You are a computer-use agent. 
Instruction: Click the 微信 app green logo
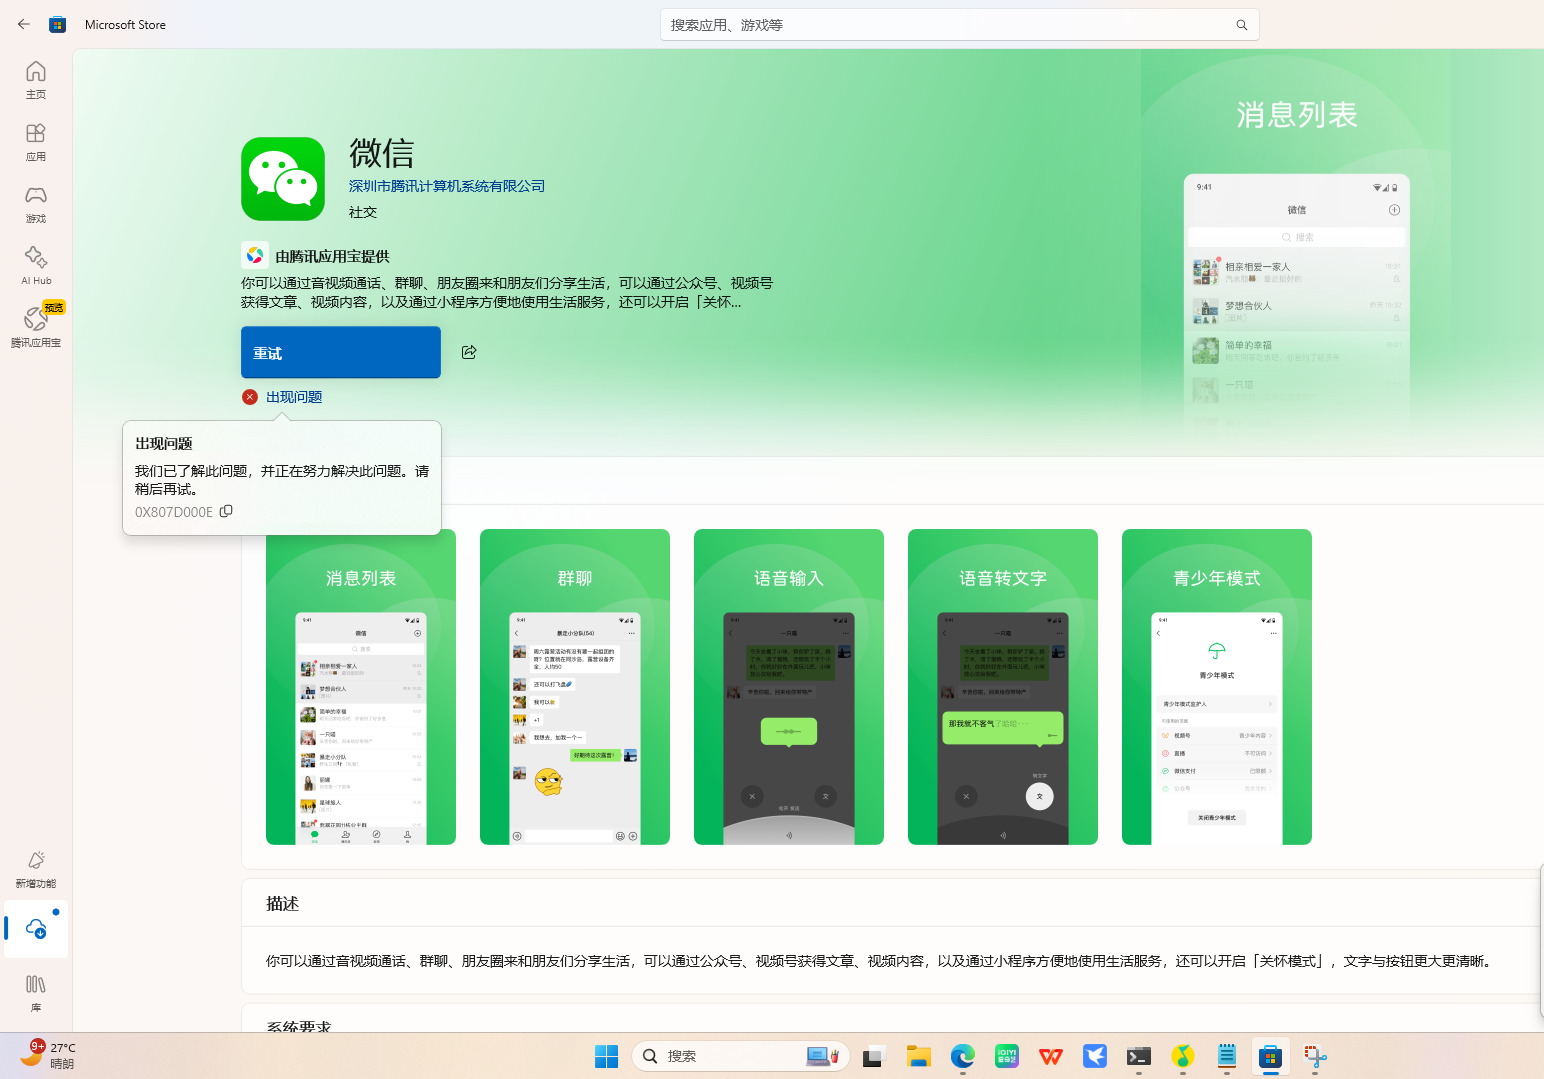pyautogui.click(x=283, y=179)
